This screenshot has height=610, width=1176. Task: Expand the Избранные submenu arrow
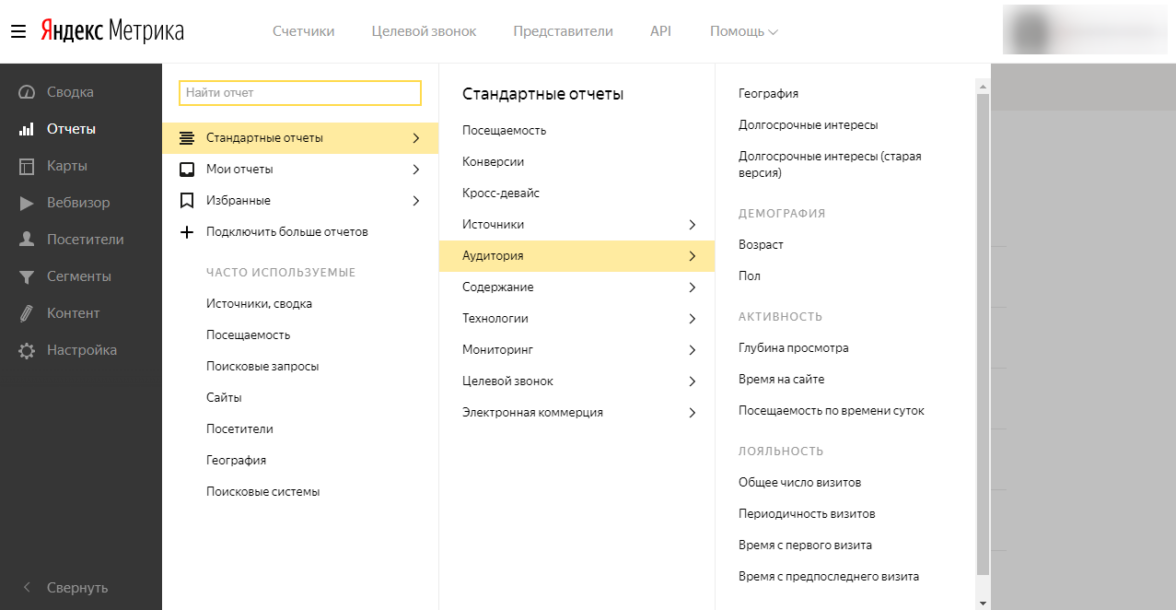pos(415,201)
